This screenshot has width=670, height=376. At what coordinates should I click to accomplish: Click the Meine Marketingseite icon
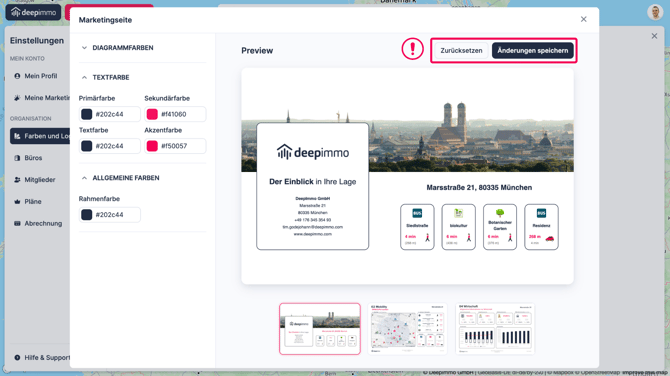pos(17,98)
